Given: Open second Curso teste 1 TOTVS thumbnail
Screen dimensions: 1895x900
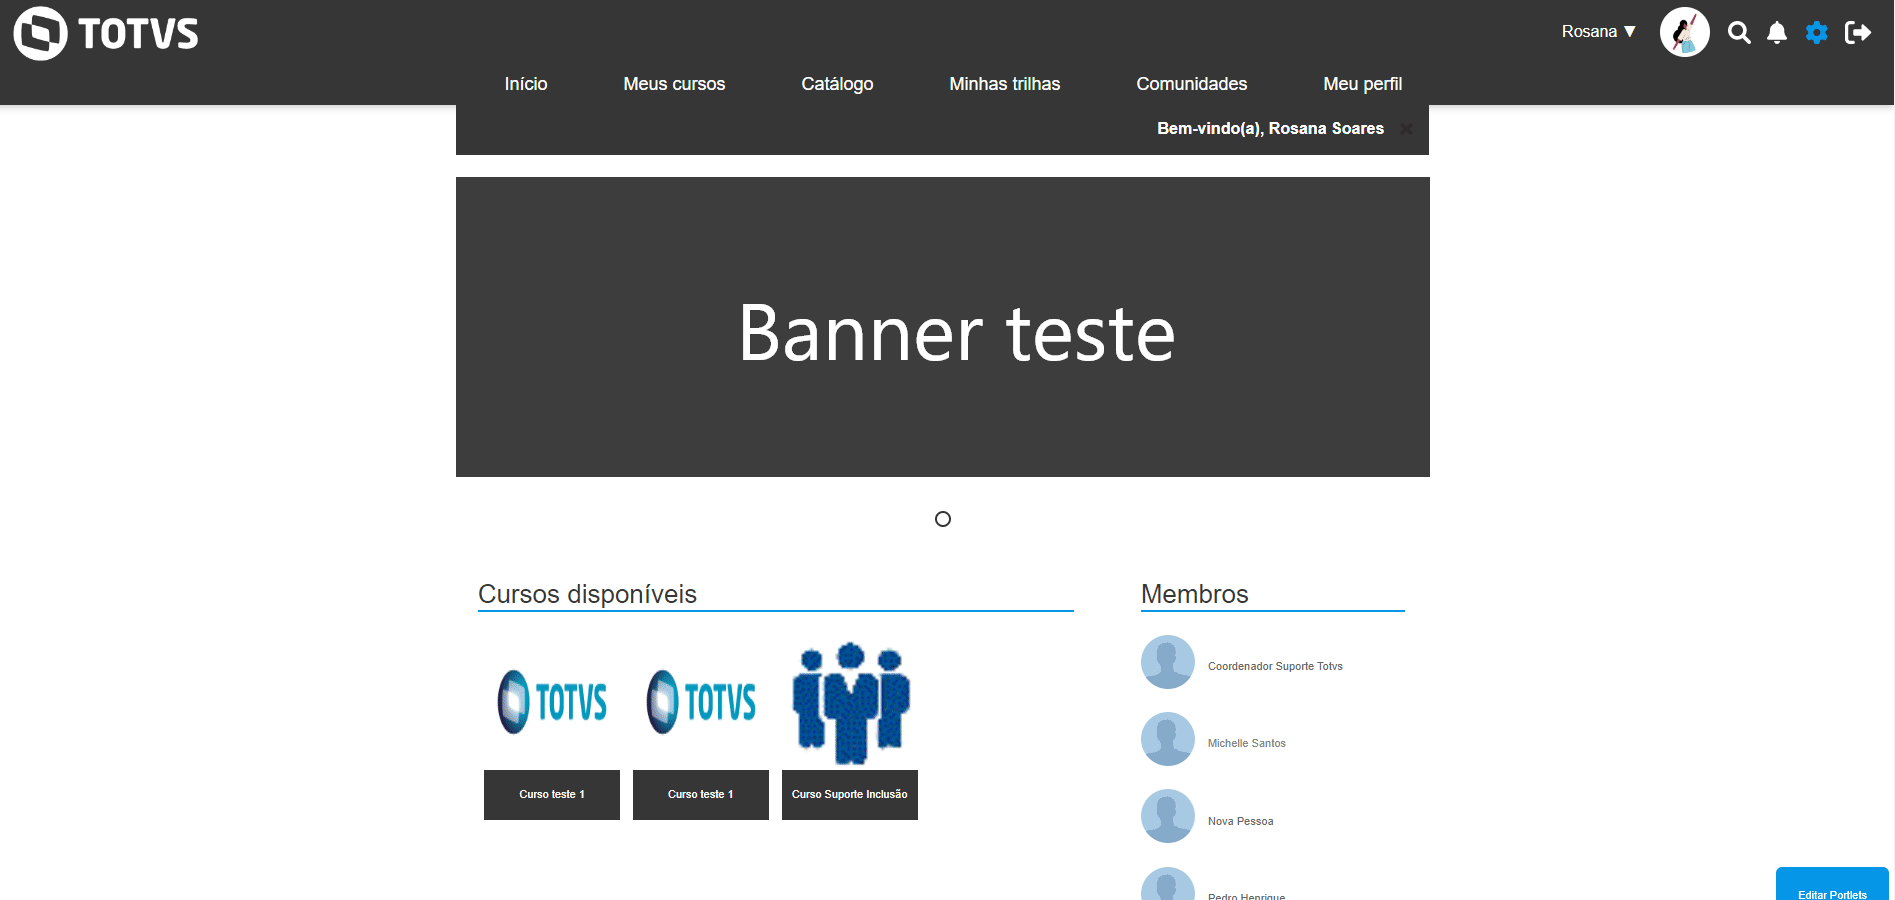Looking at the screenshot, I should (x=701, y=702).
